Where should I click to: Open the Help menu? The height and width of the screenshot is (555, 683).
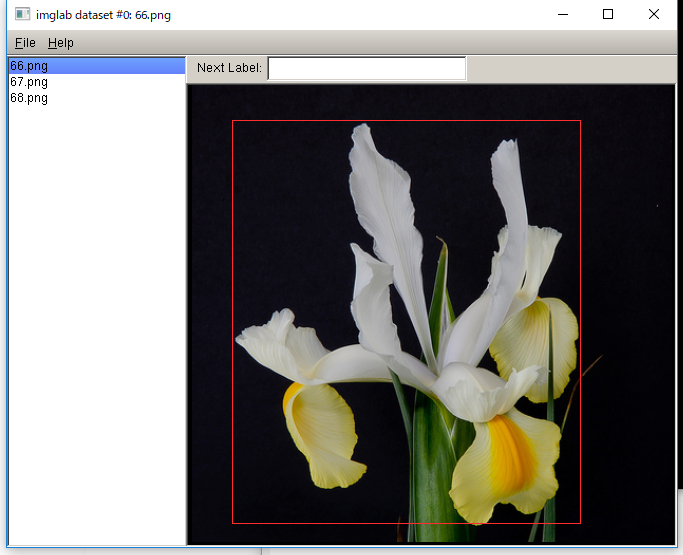tap(61, 43)
